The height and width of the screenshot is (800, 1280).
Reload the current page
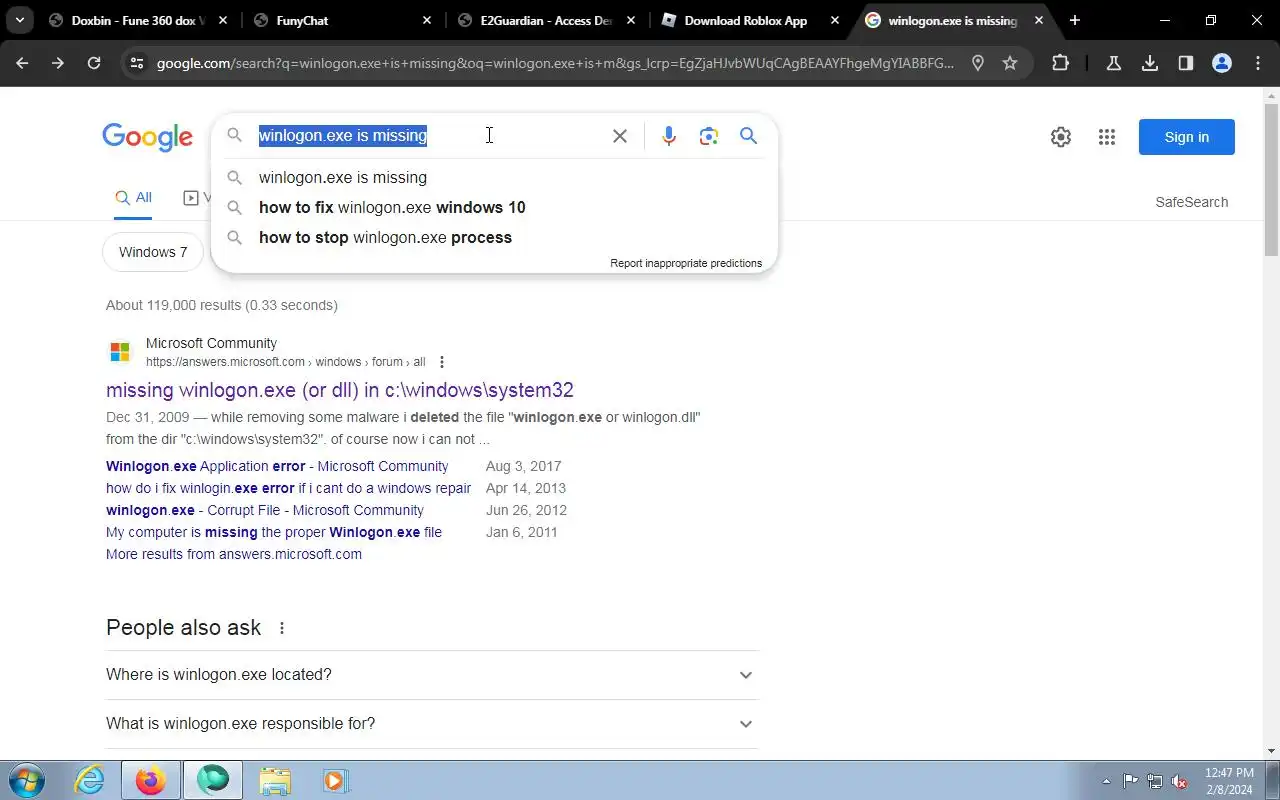[94, 63]
